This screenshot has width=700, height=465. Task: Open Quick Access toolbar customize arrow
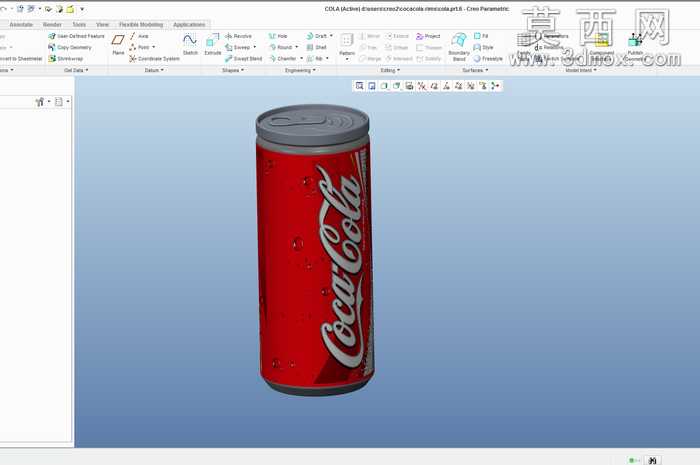click(82, 9)
